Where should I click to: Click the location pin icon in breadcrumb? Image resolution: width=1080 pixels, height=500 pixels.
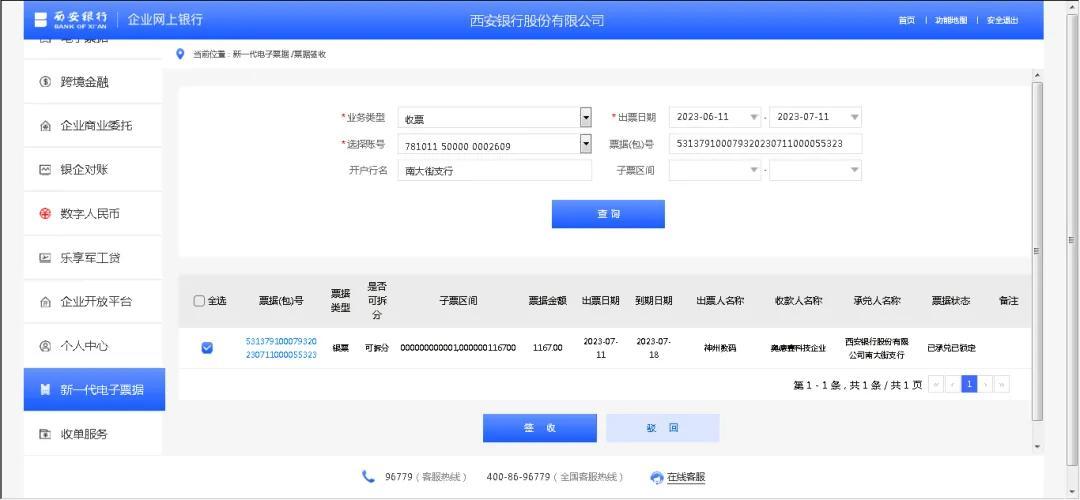[x=180, y=54]
